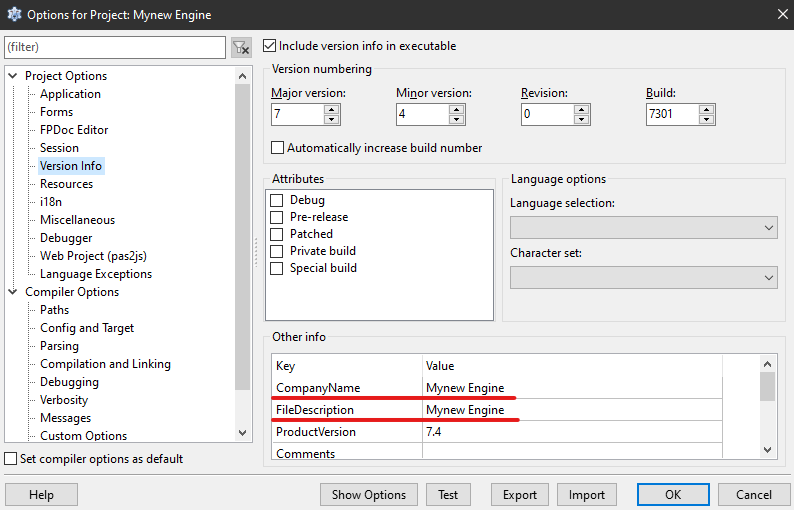Click the filter search field
The height and width of the screenshot is (510, 794).
pos(115,47)
